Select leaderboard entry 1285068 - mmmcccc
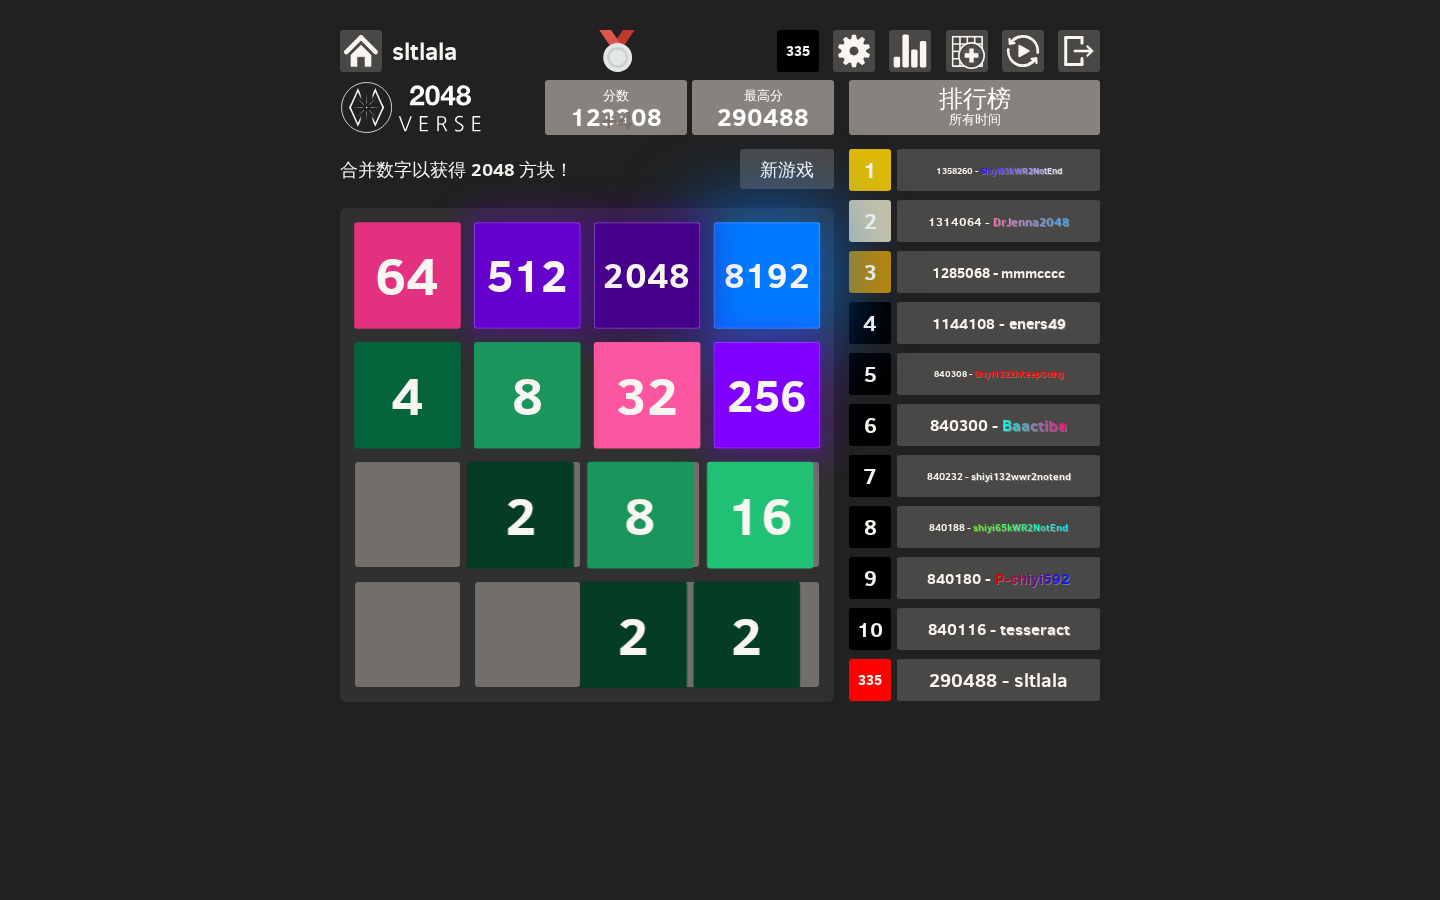Screen dimensions: 1440x900 pos(998,272)
